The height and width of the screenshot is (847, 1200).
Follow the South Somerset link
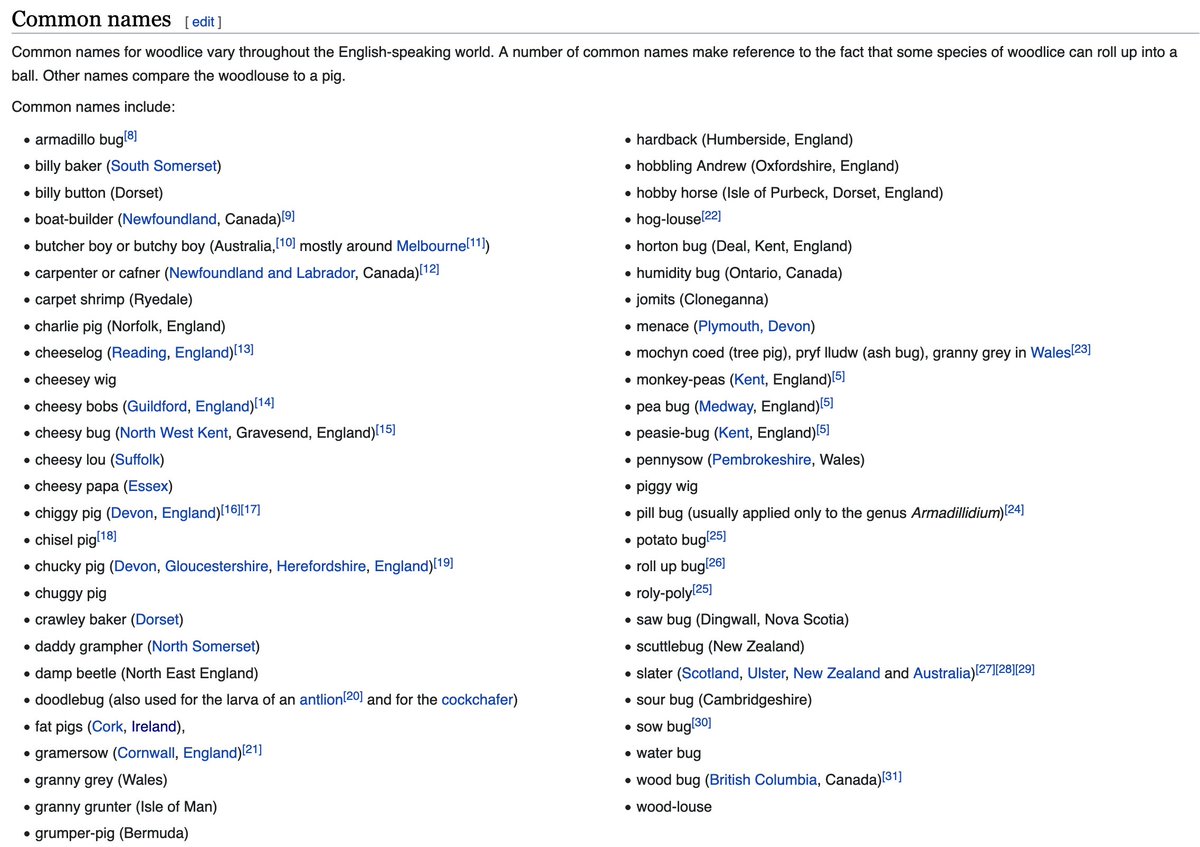[x=164, y=166]
